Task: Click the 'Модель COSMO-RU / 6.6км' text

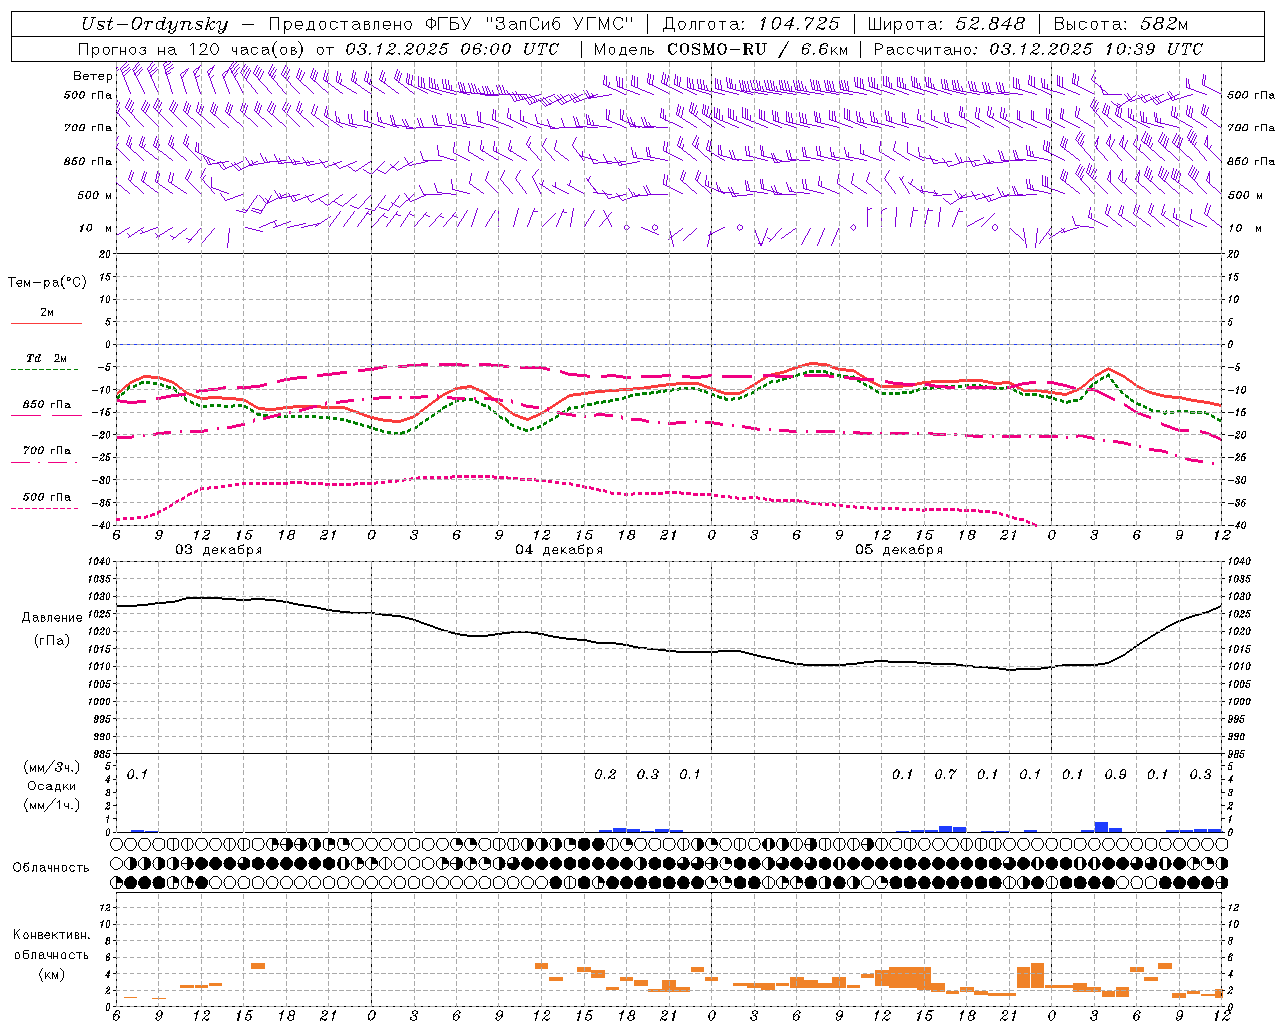Action: click(x=720, y=49)
